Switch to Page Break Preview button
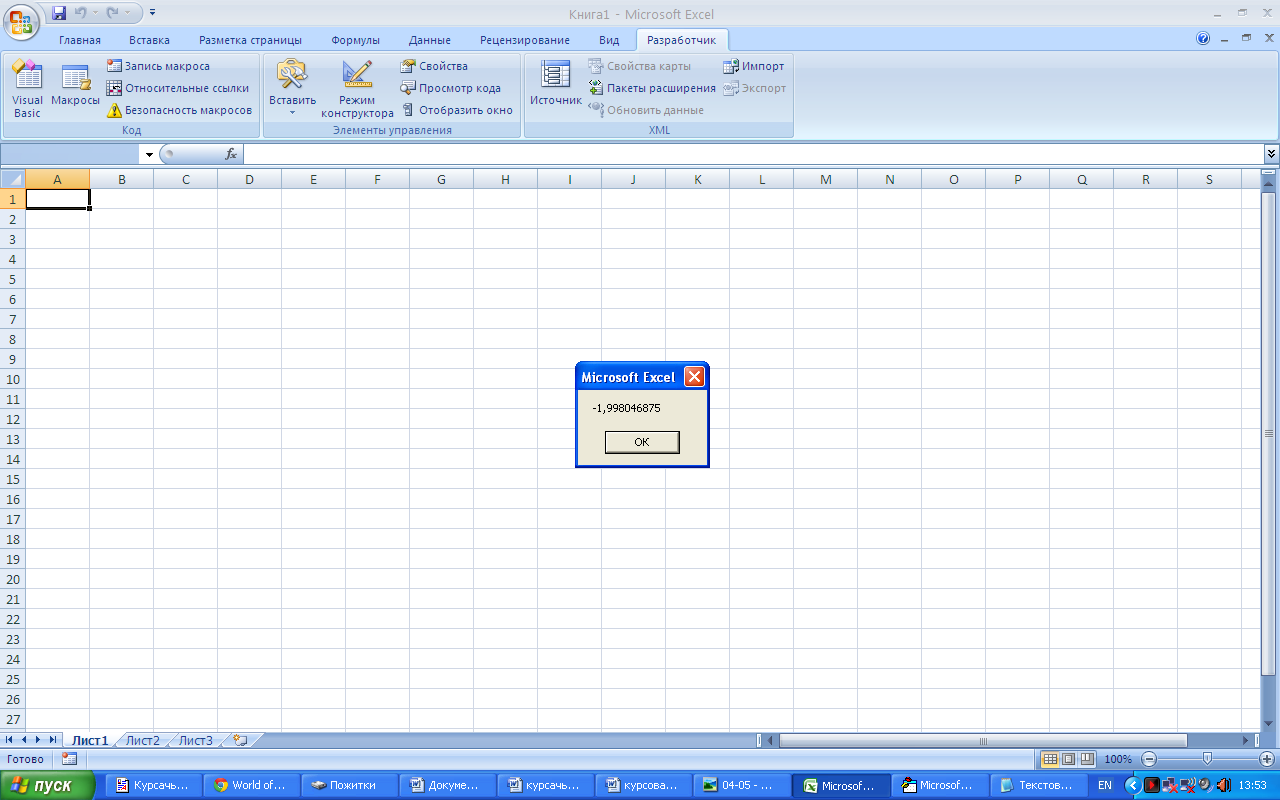The image size is (1280, 800). (x=1087, y=759)
